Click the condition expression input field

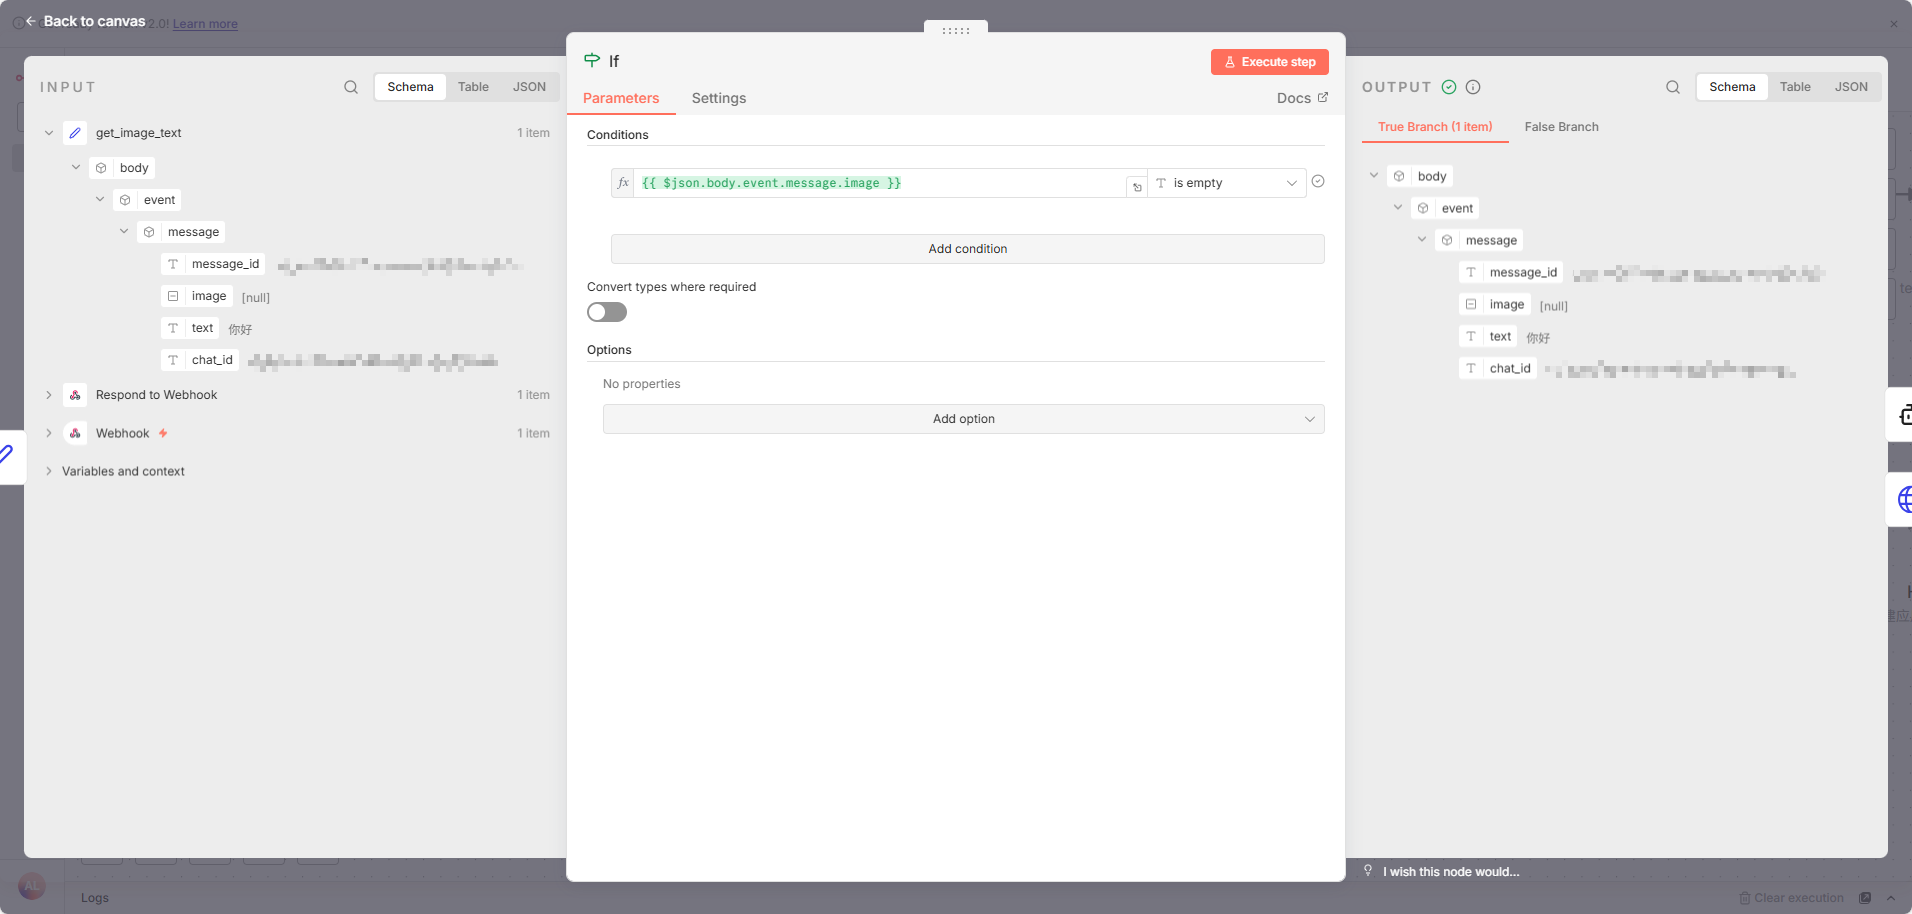click(x=880, y=183)
